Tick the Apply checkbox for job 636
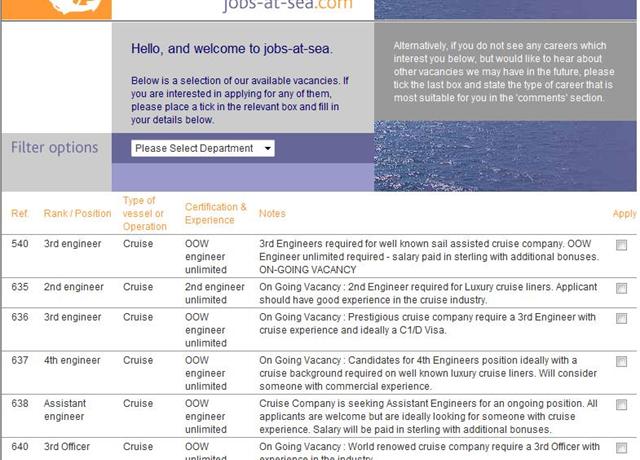 coord(621,318)
